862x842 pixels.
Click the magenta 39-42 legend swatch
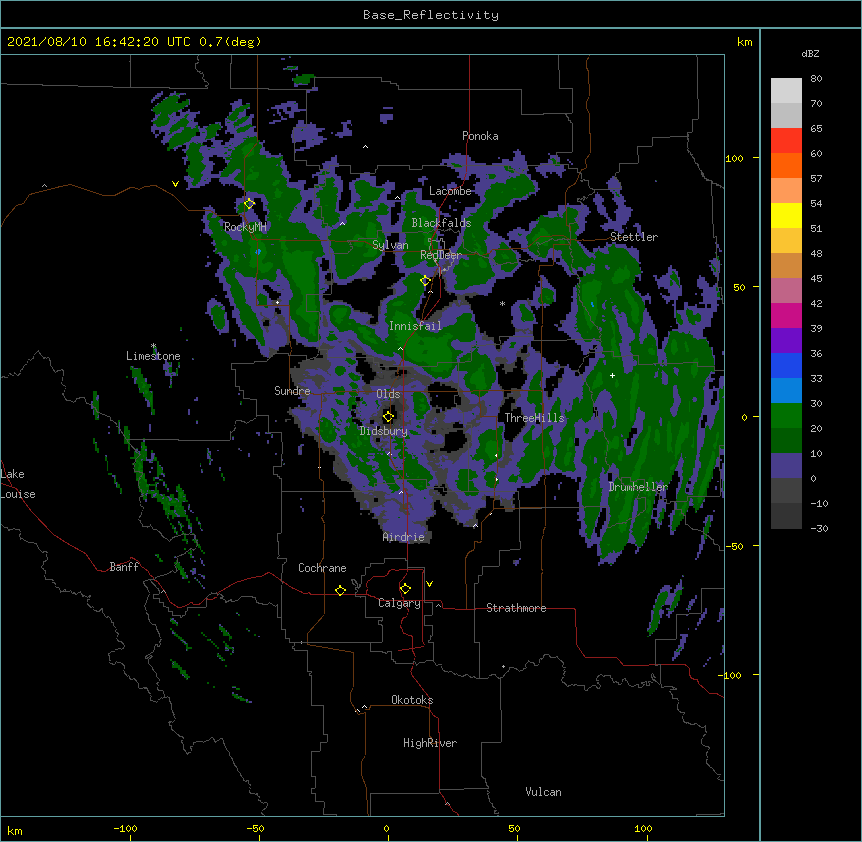[x=786, y=316]
